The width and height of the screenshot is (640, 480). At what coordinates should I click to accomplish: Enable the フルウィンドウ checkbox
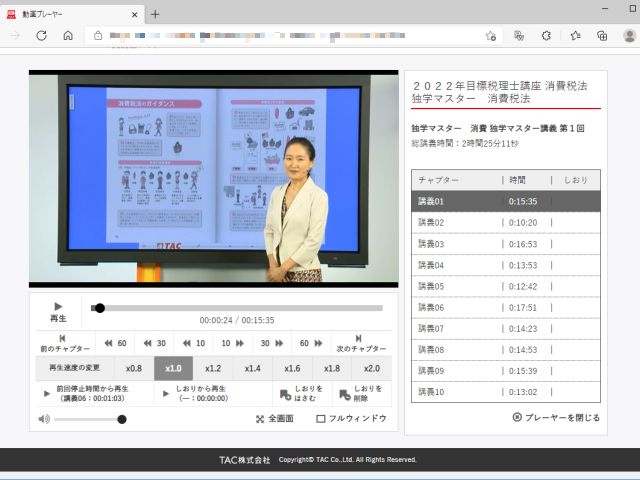321,419
